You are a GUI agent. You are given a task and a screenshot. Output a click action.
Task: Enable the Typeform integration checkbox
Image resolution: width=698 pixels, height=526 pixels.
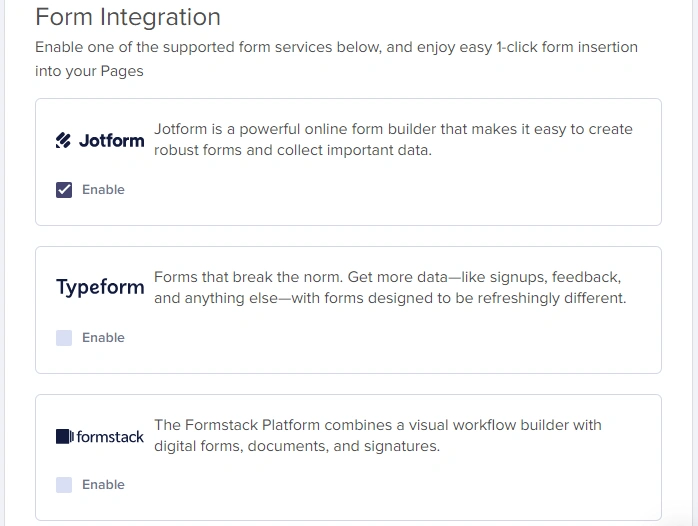click(x=64, y=338)
